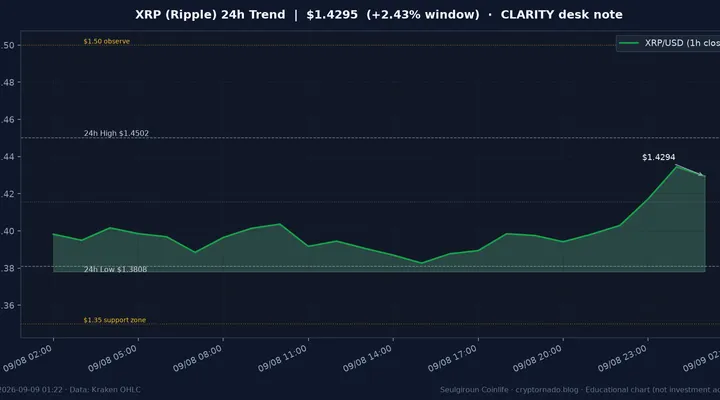Click the '09/08 20:00' x-axis label

coord(537,358)
